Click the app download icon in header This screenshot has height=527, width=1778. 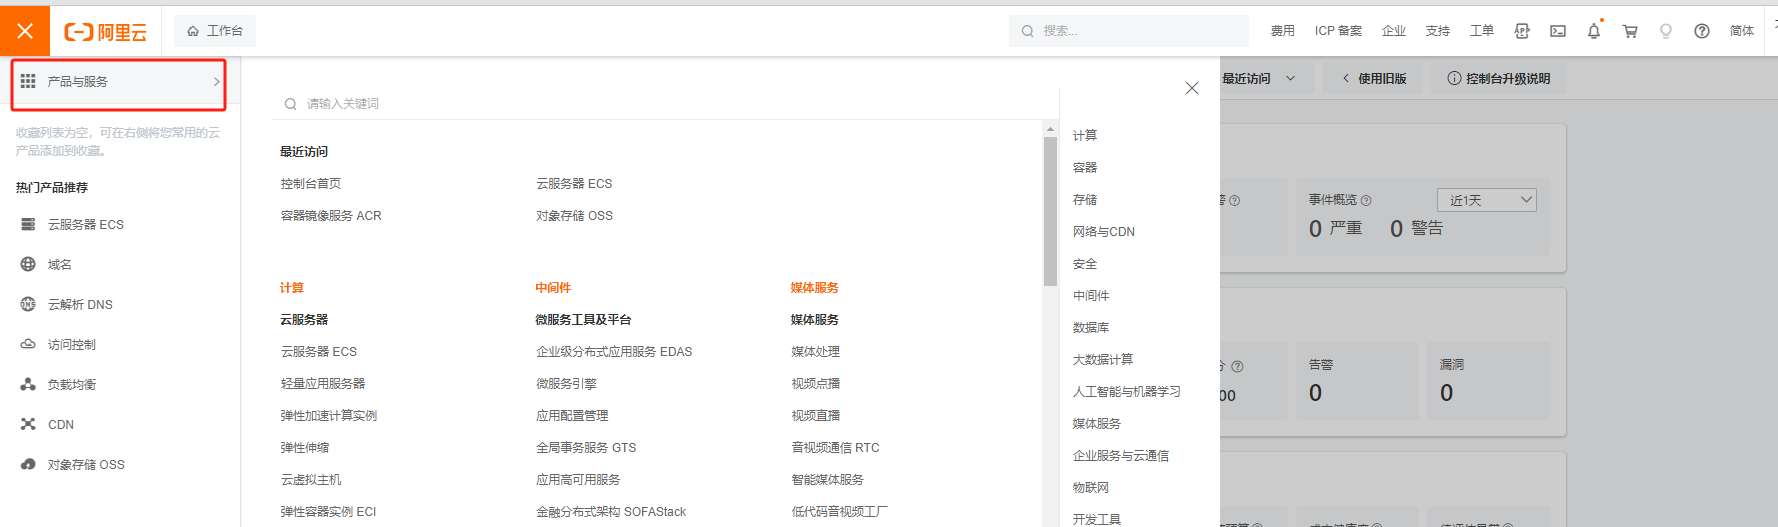[x=1522, y=31]
